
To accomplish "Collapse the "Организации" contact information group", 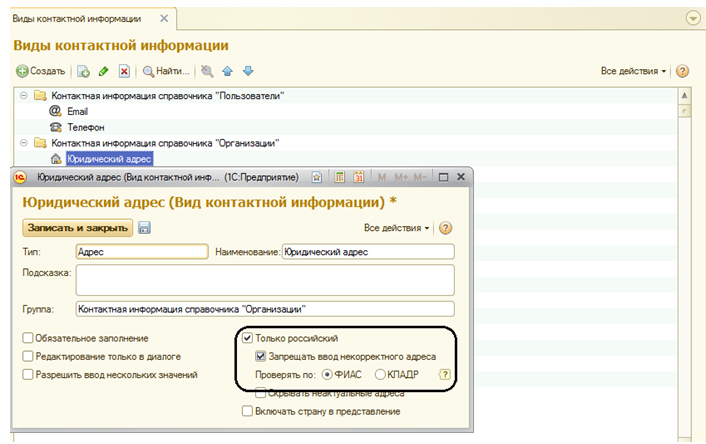I will pyautogui.click(x=23, y=143).
